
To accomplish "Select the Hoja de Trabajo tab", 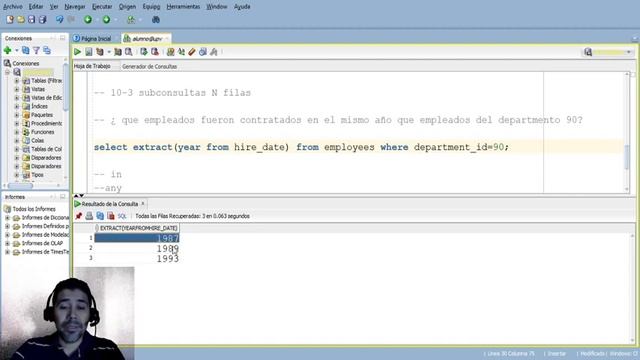I will [92, 66].
